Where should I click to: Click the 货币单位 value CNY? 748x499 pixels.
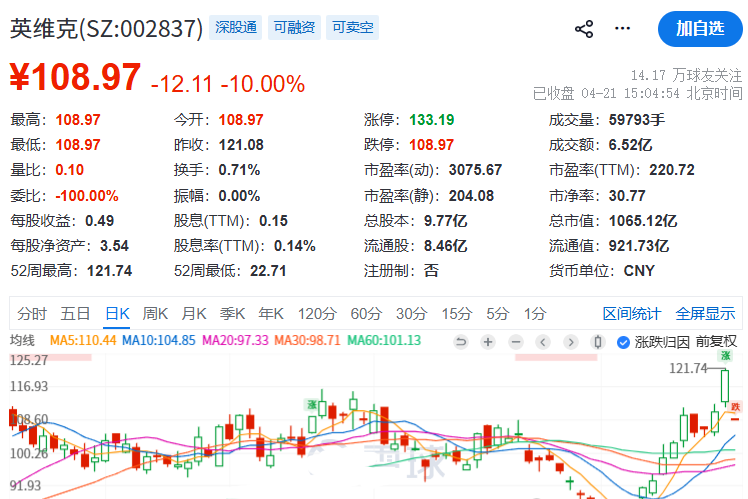(639, 271)
